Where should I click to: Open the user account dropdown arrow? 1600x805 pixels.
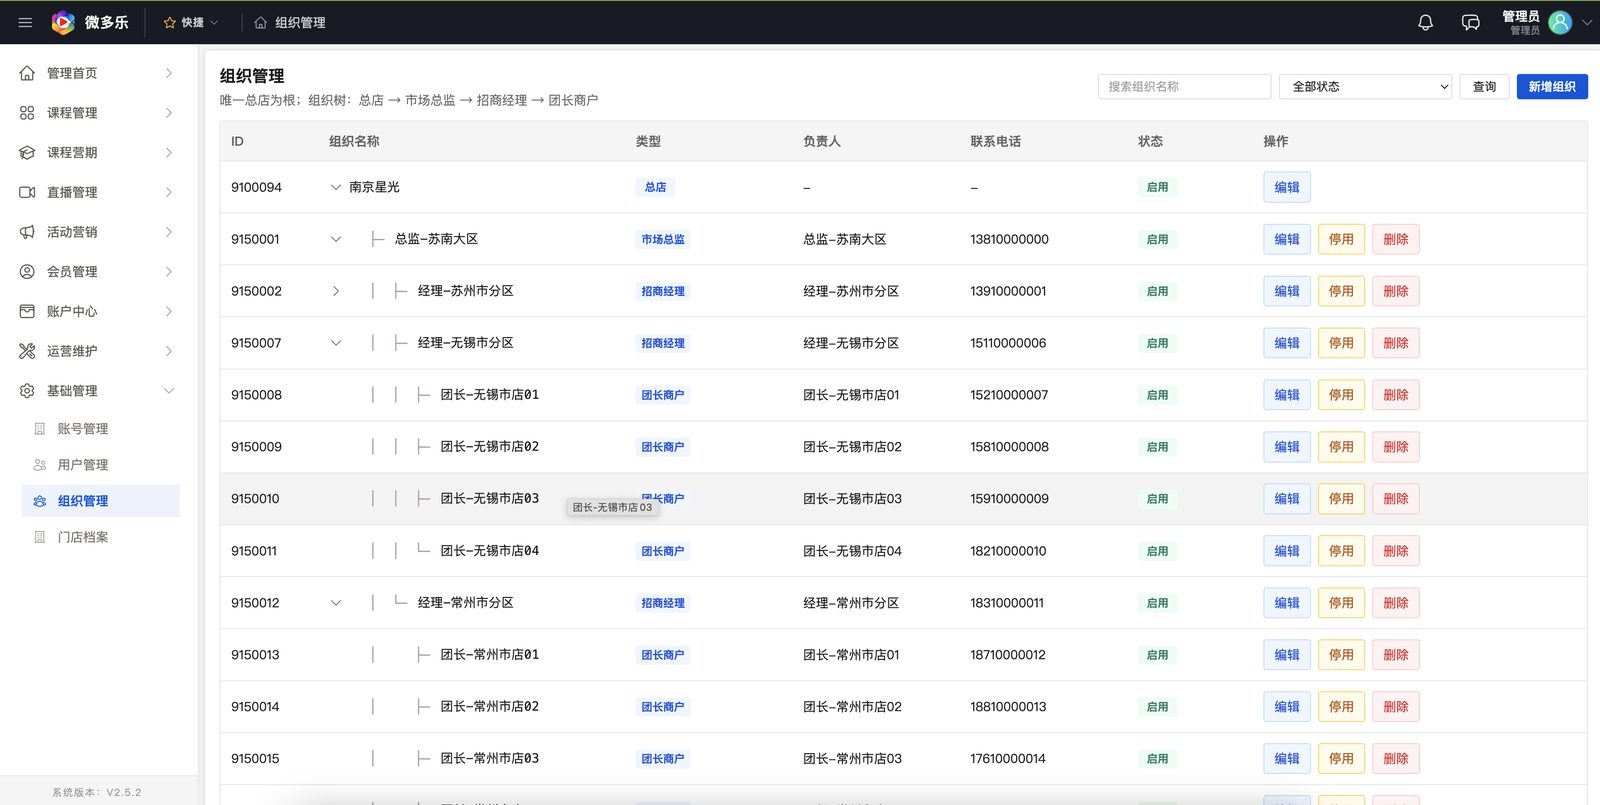pyautogui.click(x=1586, y=22)
